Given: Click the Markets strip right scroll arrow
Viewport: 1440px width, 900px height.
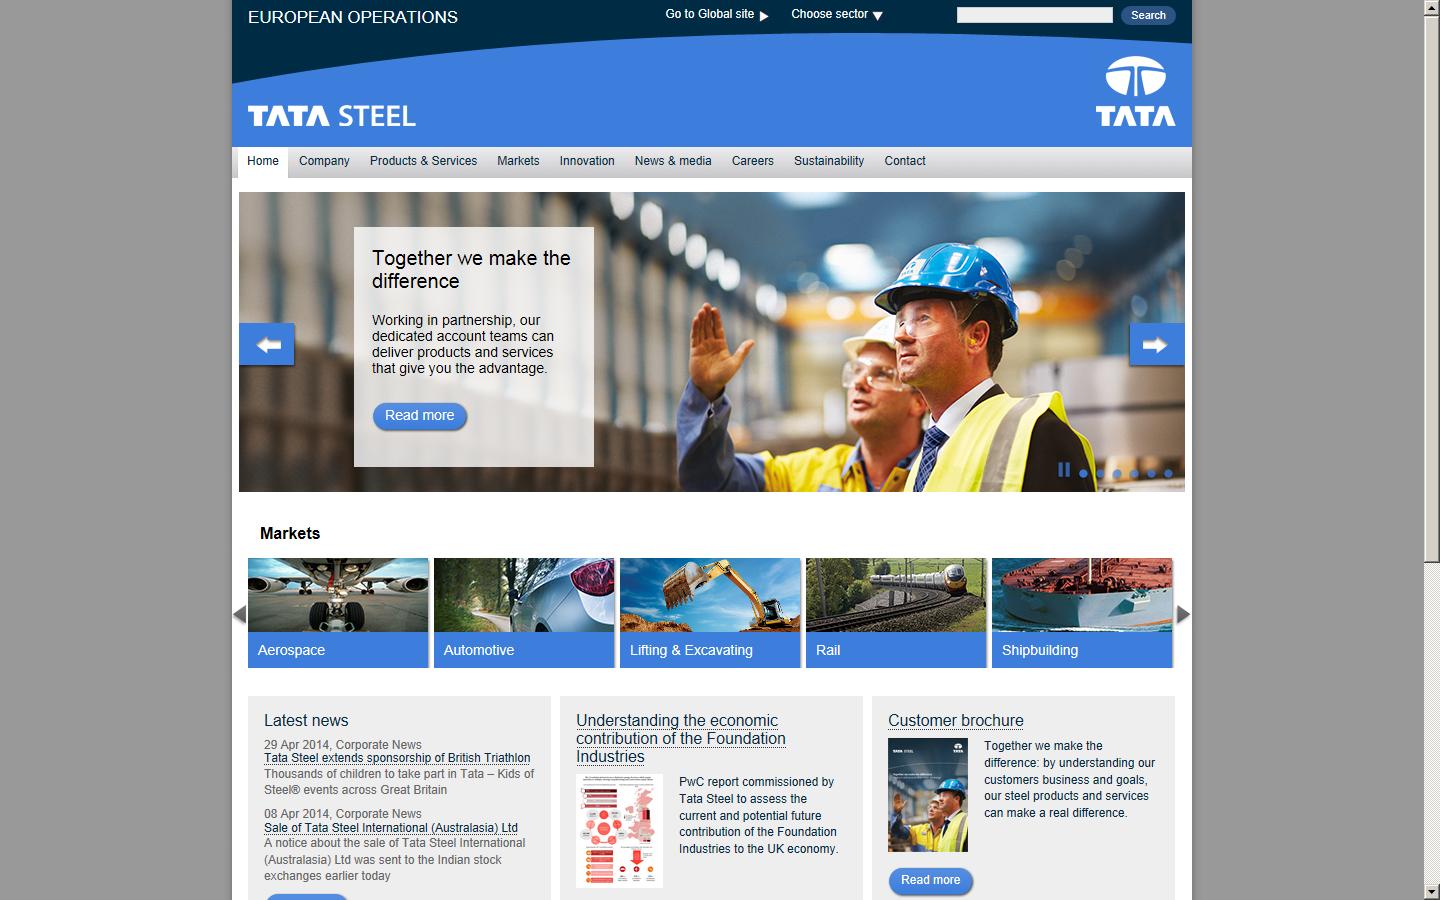Looking at the screenshot, I should (x=1182, y=615).
